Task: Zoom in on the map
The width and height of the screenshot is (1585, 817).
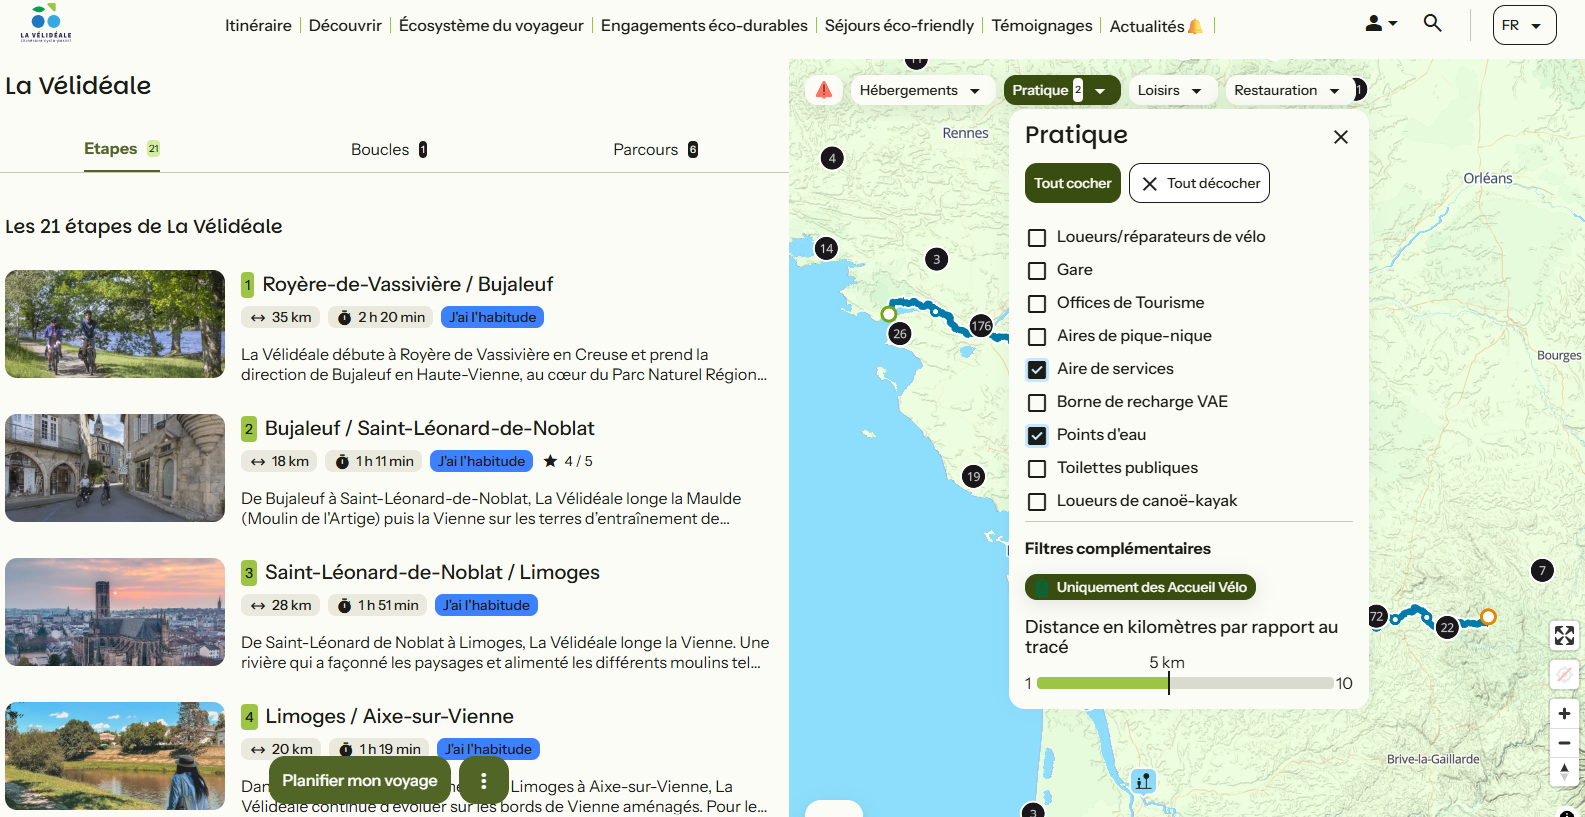Action: coord(1564,713)
